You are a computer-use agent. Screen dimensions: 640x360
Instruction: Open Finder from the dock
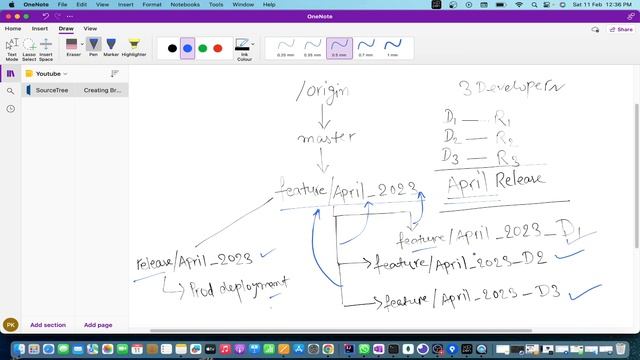point(19,349)
